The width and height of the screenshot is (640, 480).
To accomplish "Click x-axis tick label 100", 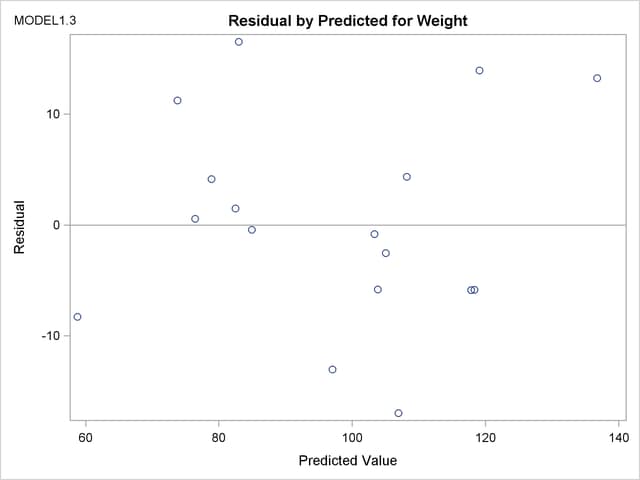I will (352, 437).
